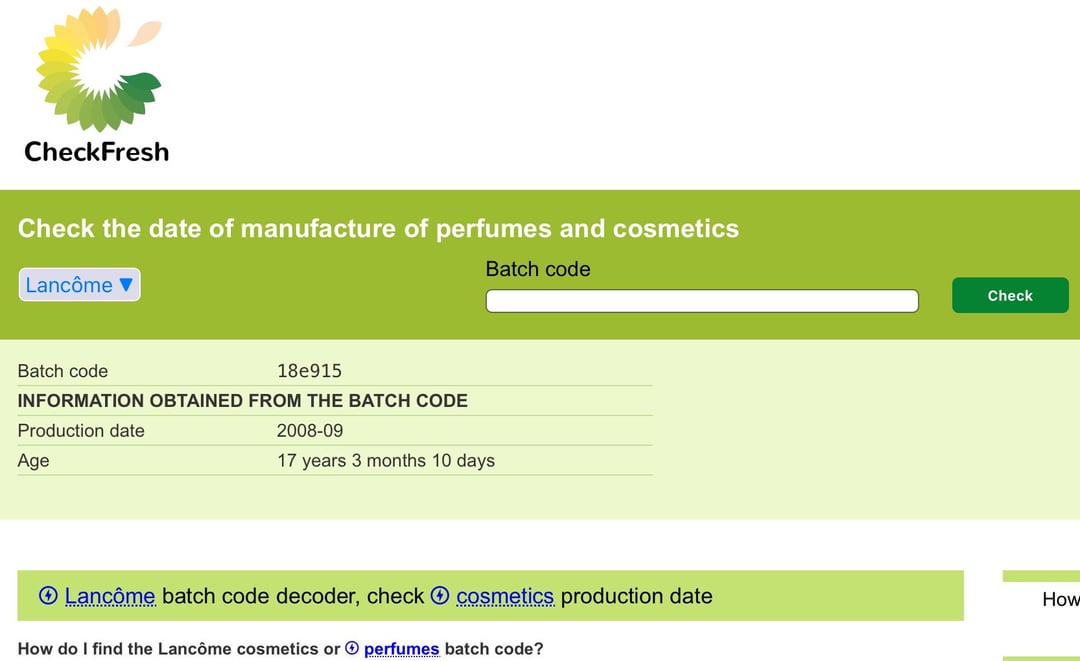Viewport: 1080px width, 661px height.
Task: Click the partially visible "How" side panel
Action: point(1059,599)
